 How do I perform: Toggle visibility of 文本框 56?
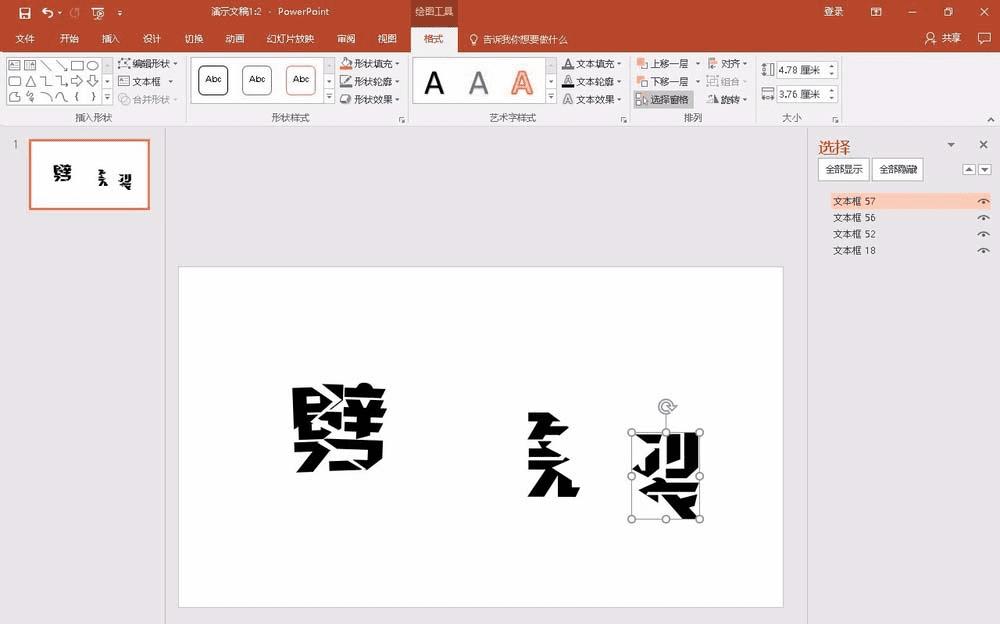[x=983, y=218]
